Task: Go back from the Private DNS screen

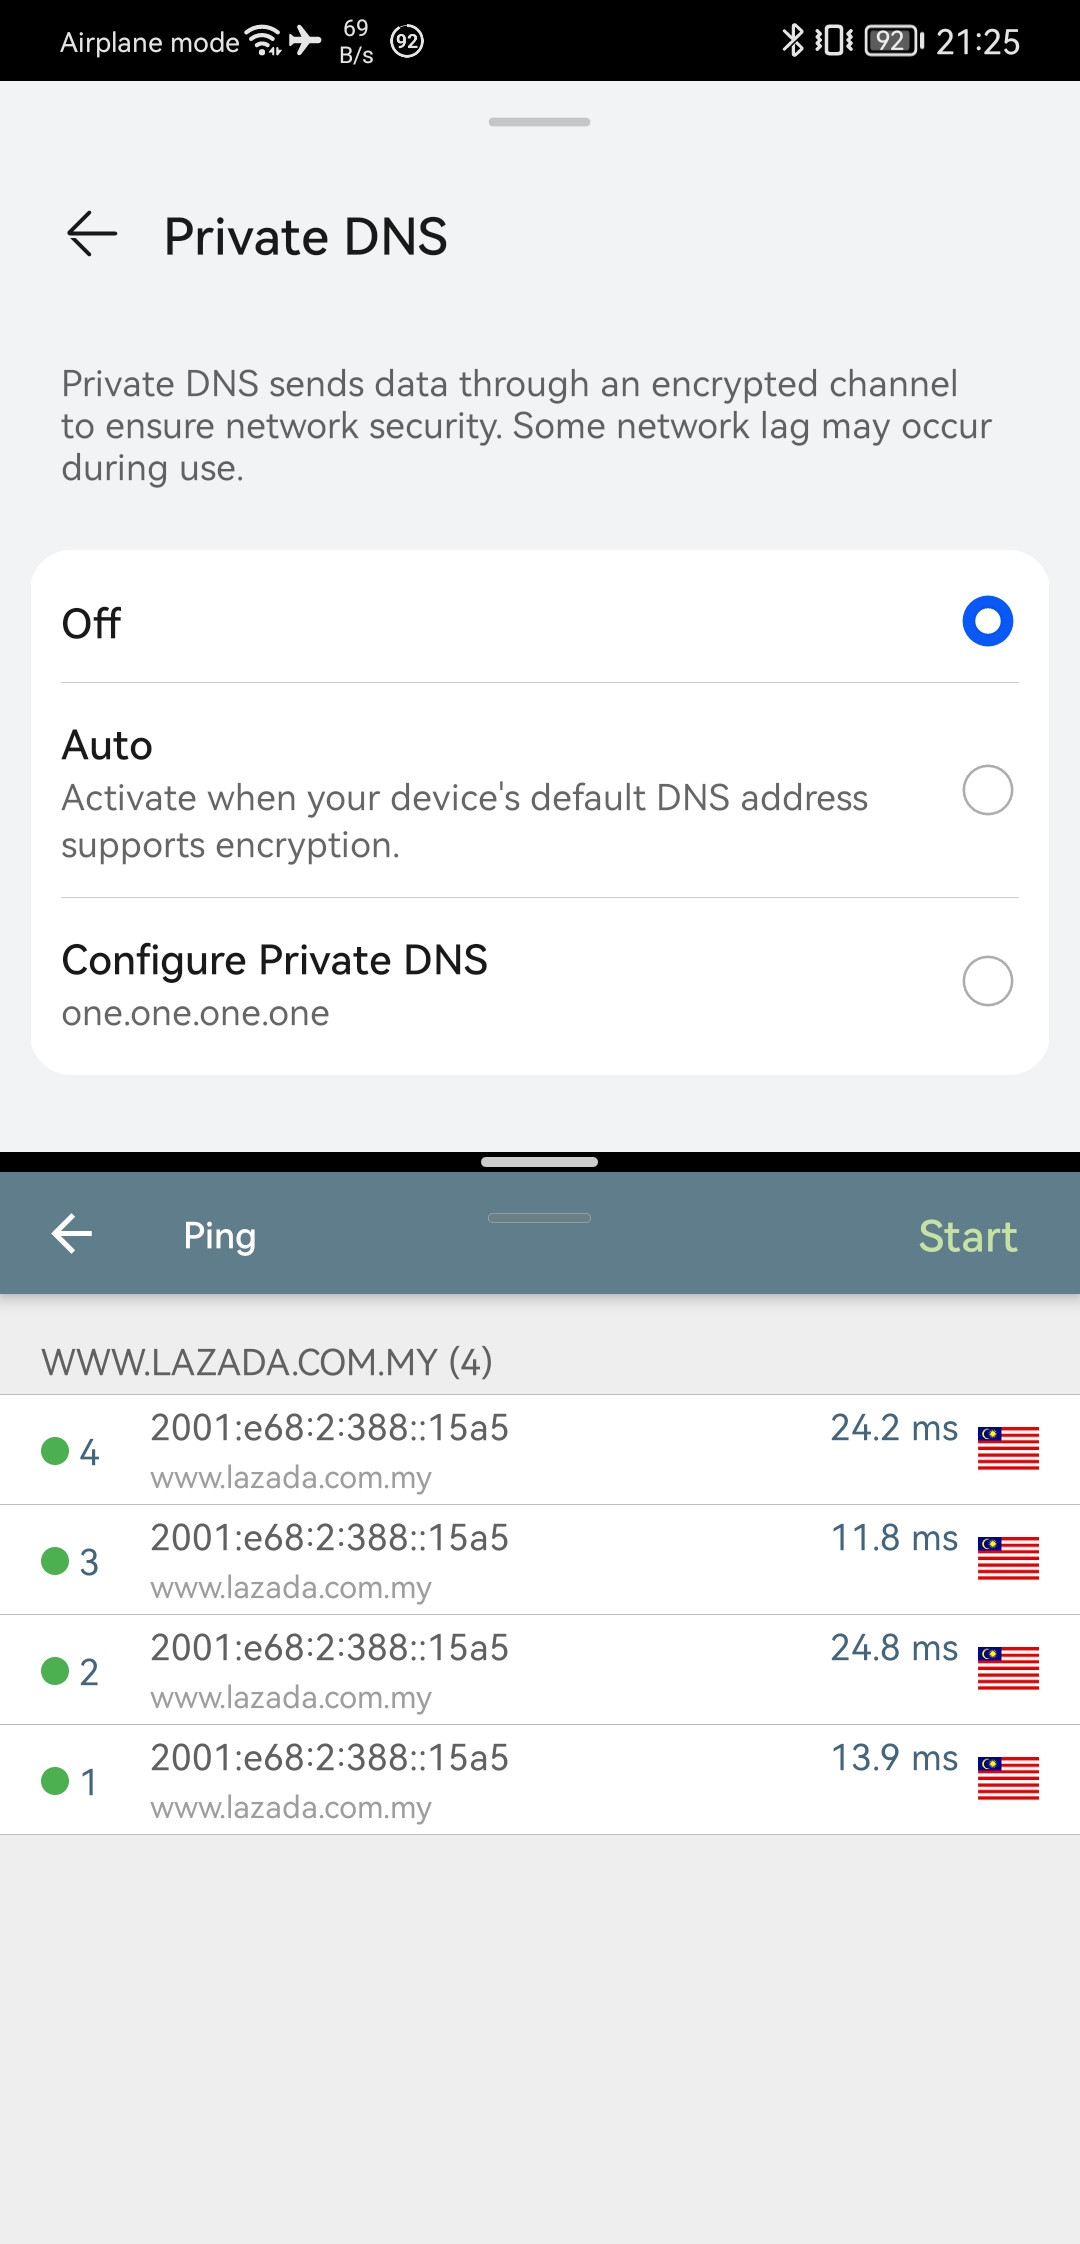Action: 92,234
